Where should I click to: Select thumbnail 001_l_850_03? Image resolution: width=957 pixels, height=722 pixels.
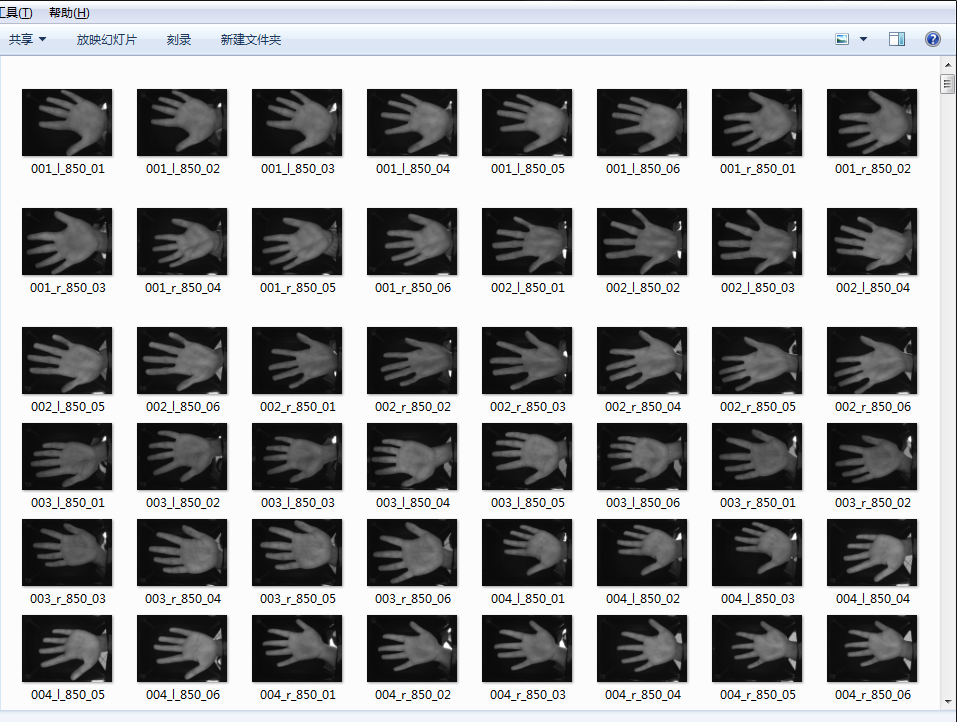click(297, 123)
